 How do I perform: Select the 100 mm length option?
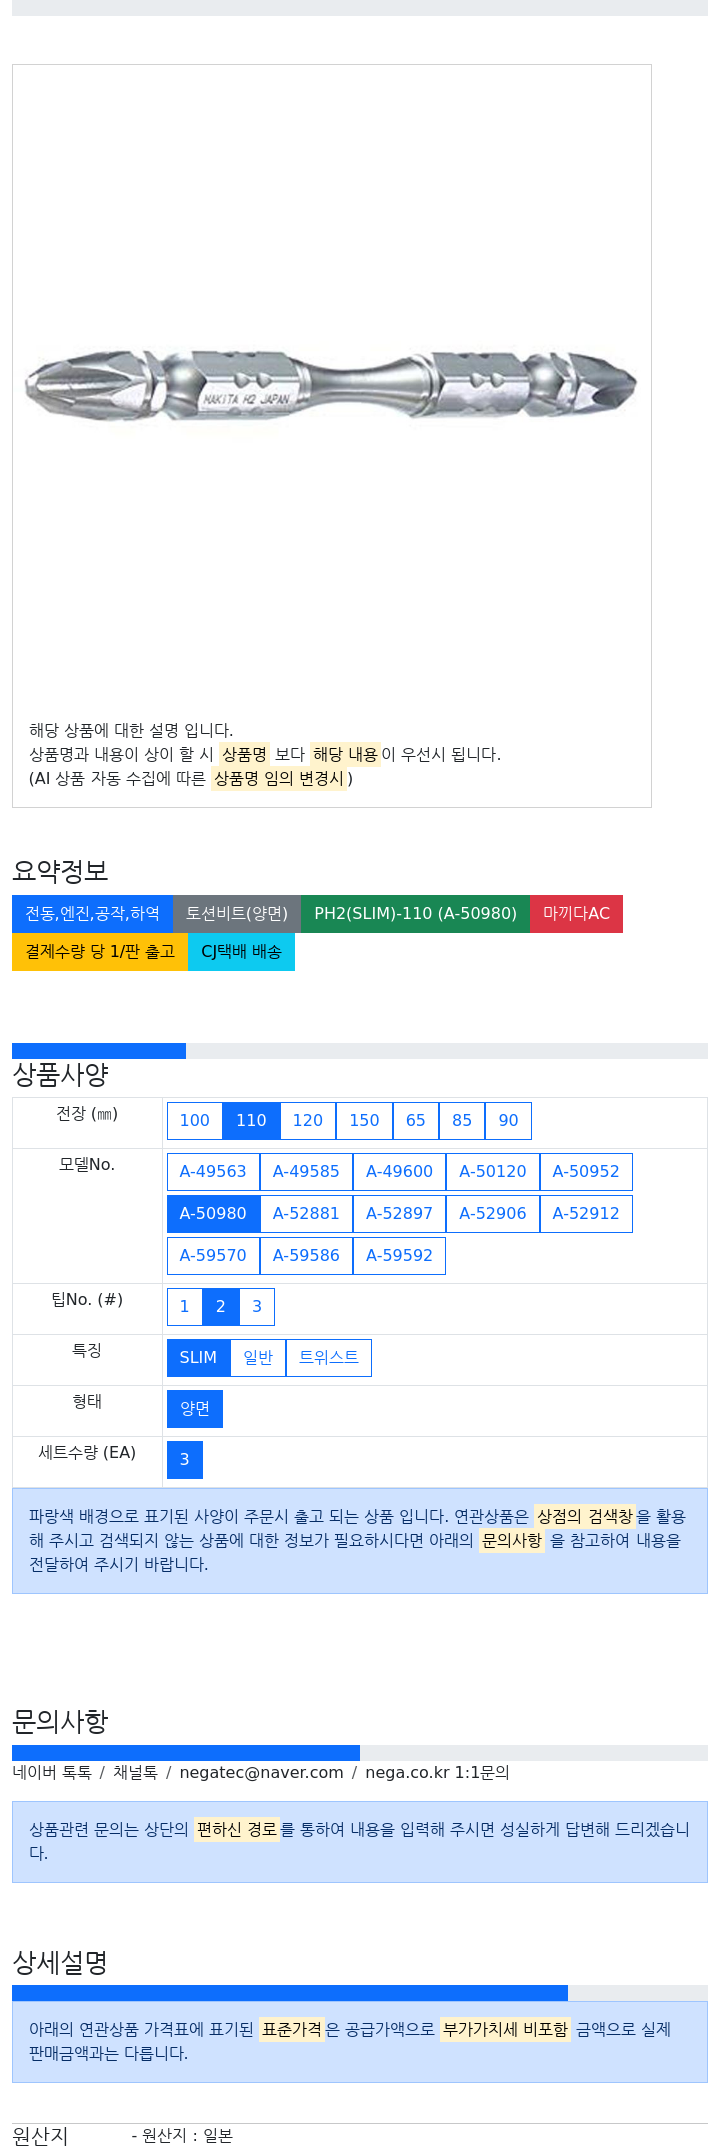click(x=194, y=1121)
